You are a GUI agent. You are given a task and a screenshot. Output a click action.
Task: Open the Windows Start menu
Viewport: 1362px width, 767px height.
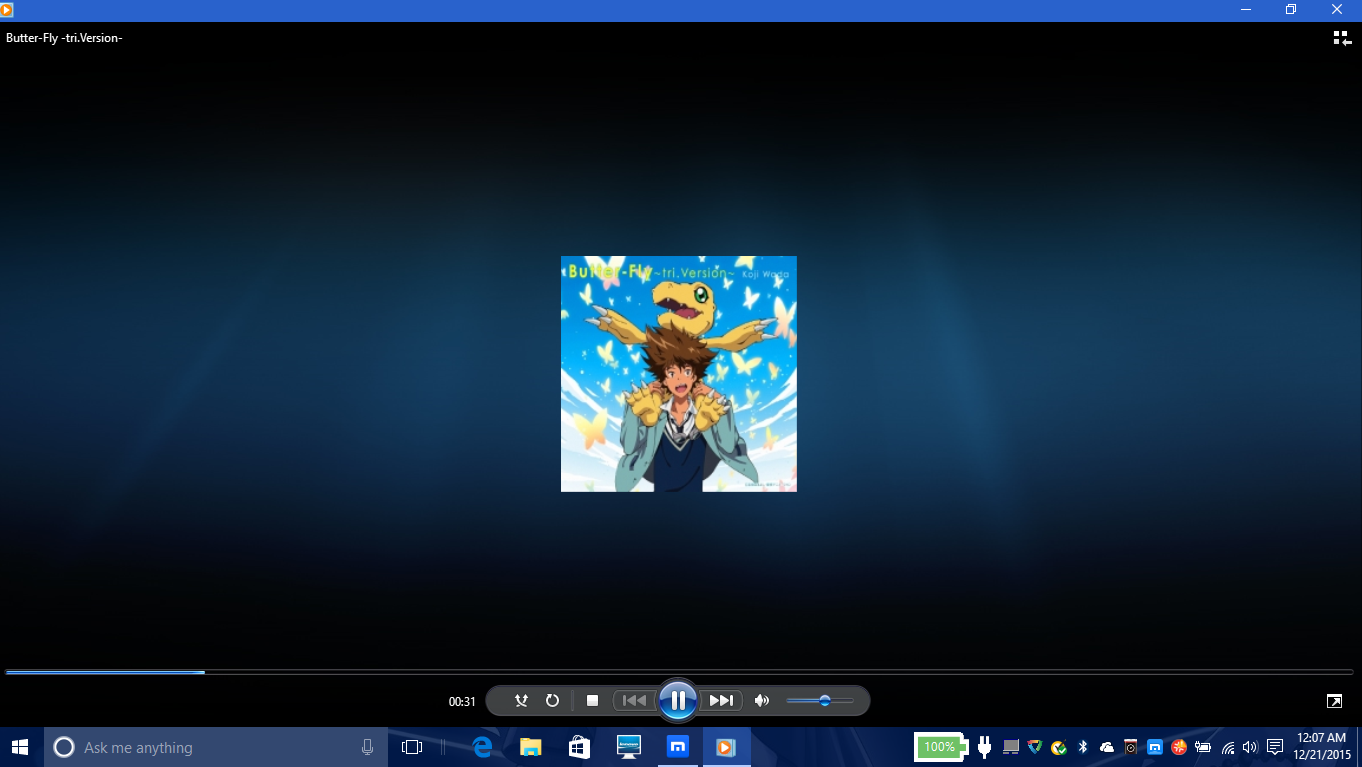coord(20,747)
